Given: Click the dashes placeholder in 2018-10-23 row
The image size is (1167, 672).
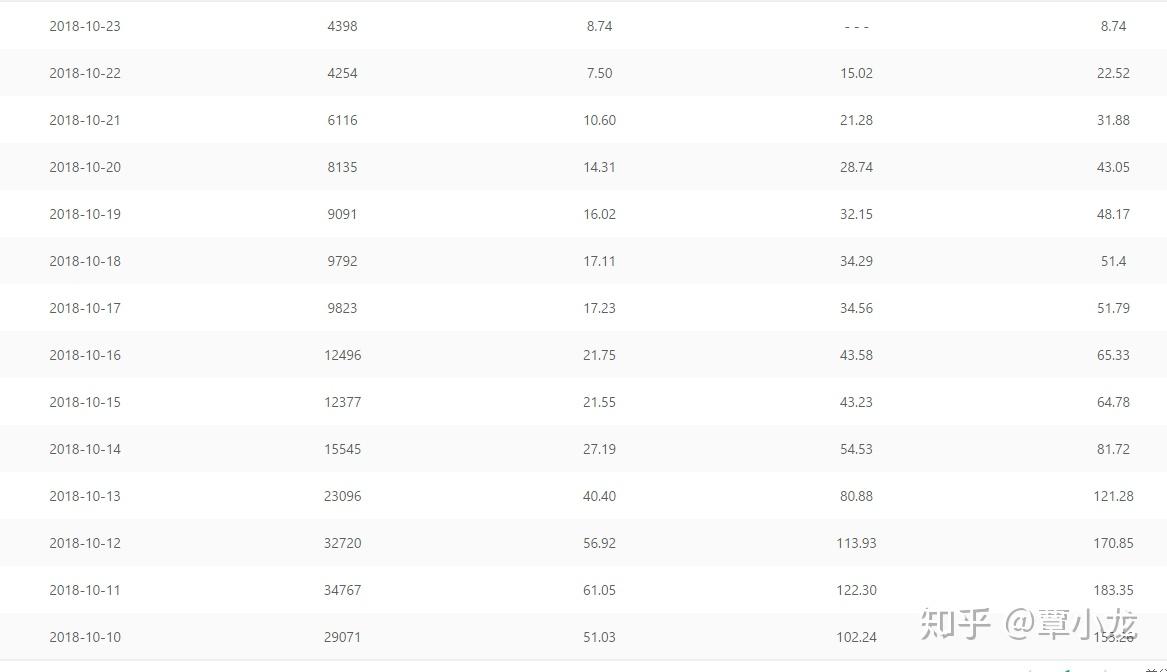Looking at the screenshot, I should pos(856,26).
